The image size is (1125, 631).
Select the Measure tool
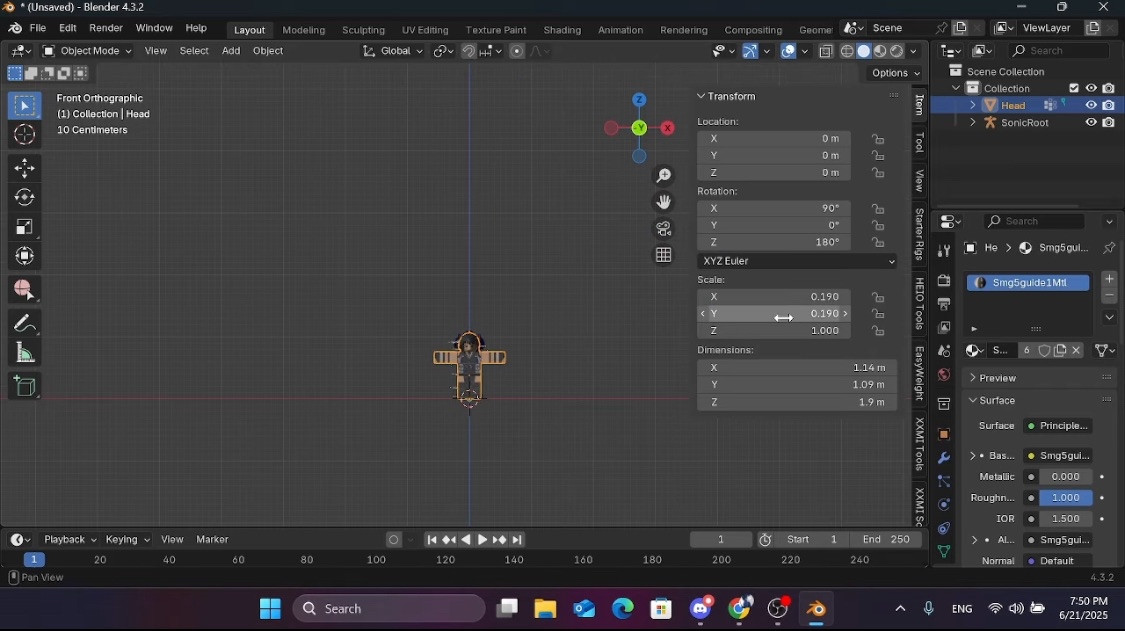[24, 352]
